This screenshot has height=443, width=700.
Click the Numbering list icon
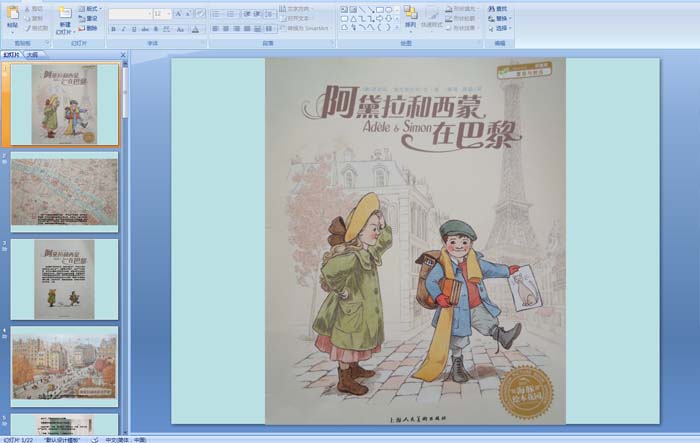click(x=230, y=14)
